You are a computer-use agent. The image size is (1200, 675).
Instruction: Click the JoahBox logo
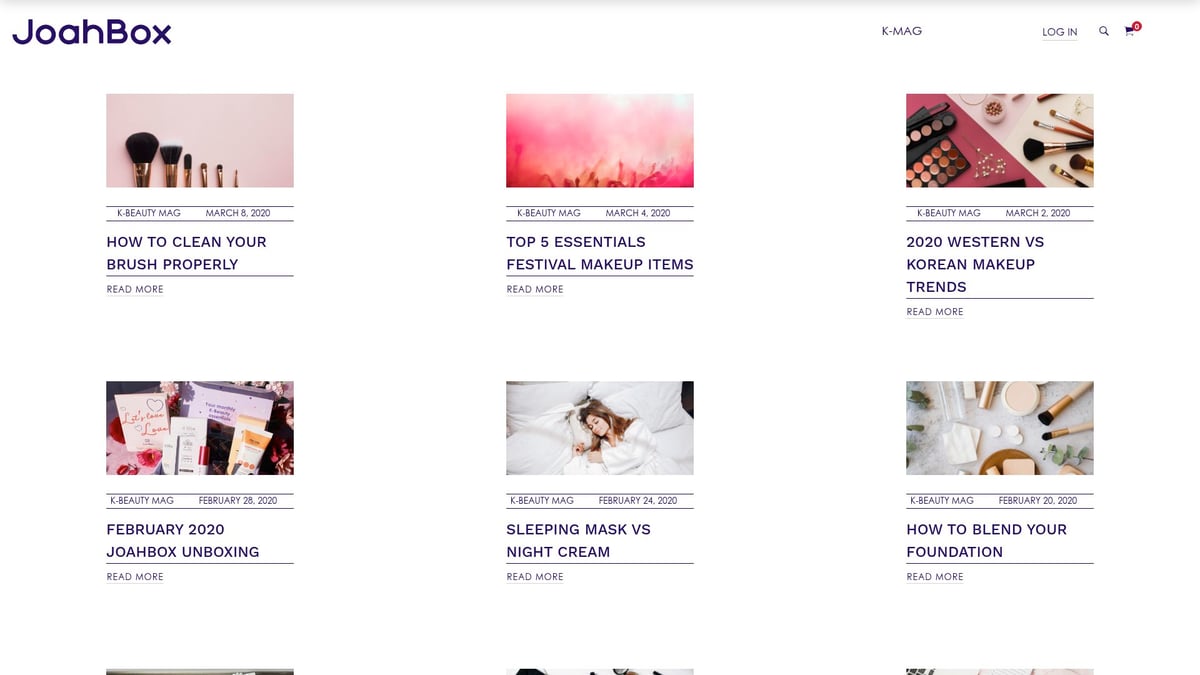pos(92,32)
